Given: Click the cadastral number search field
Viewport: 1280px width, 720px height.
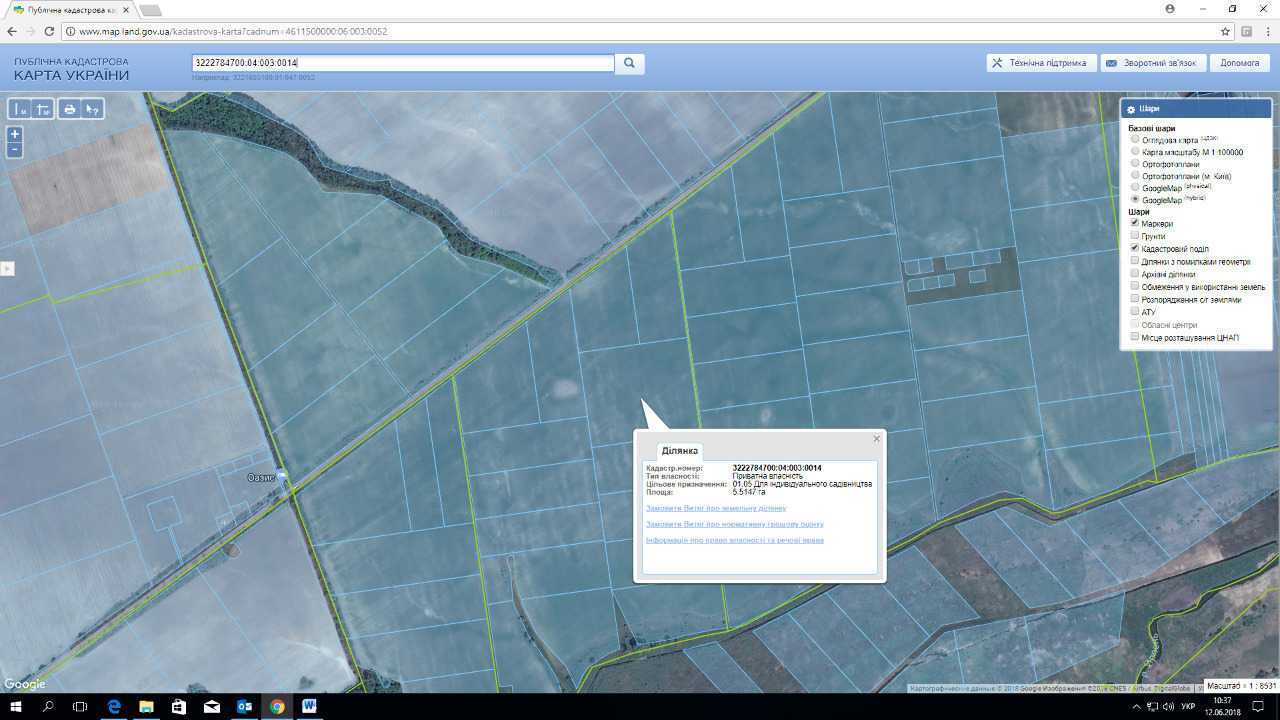Looking at the screenshot, I should click(402, 63).
